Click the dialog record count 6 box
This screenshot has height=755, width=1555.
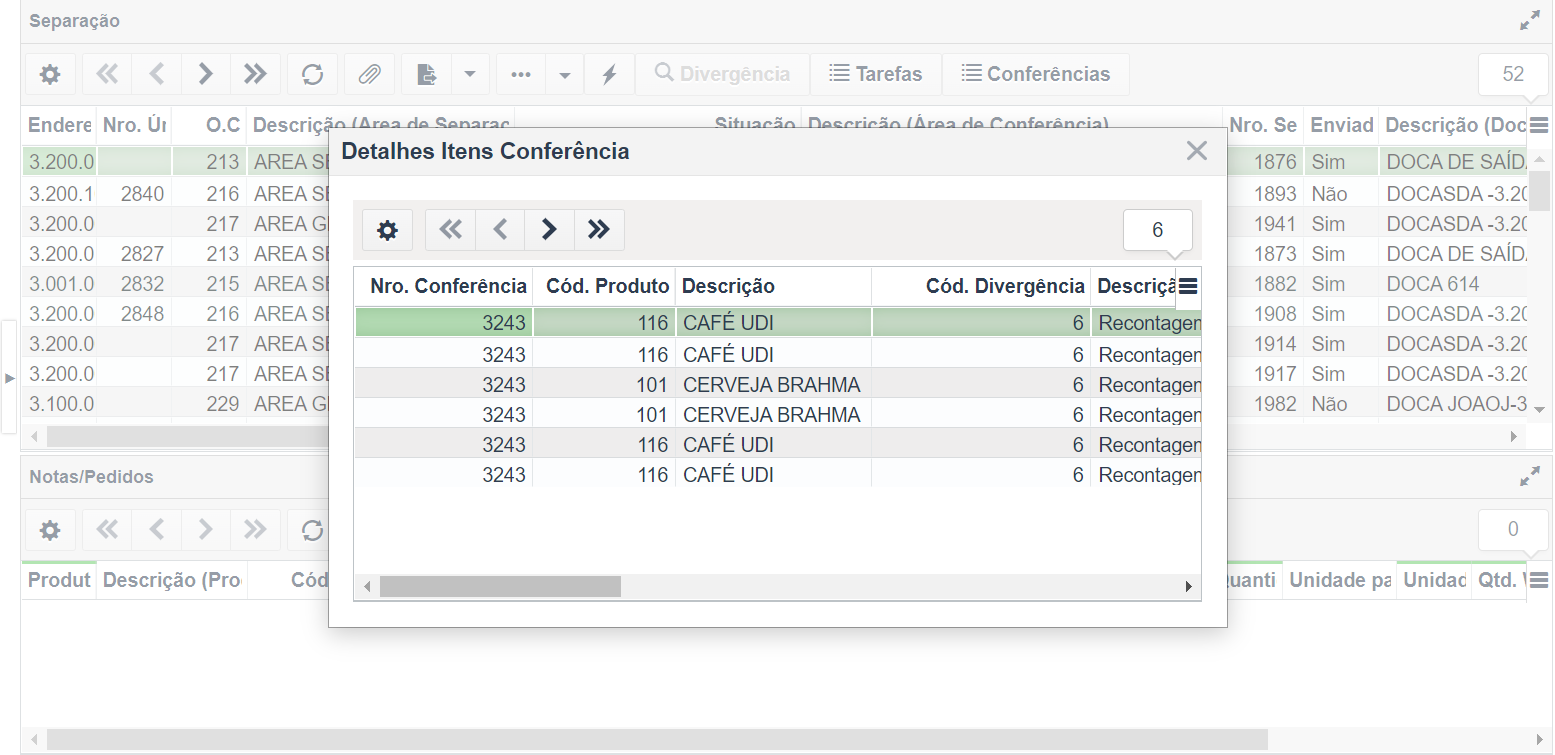pyautogui.click(x=1158, y=230)
